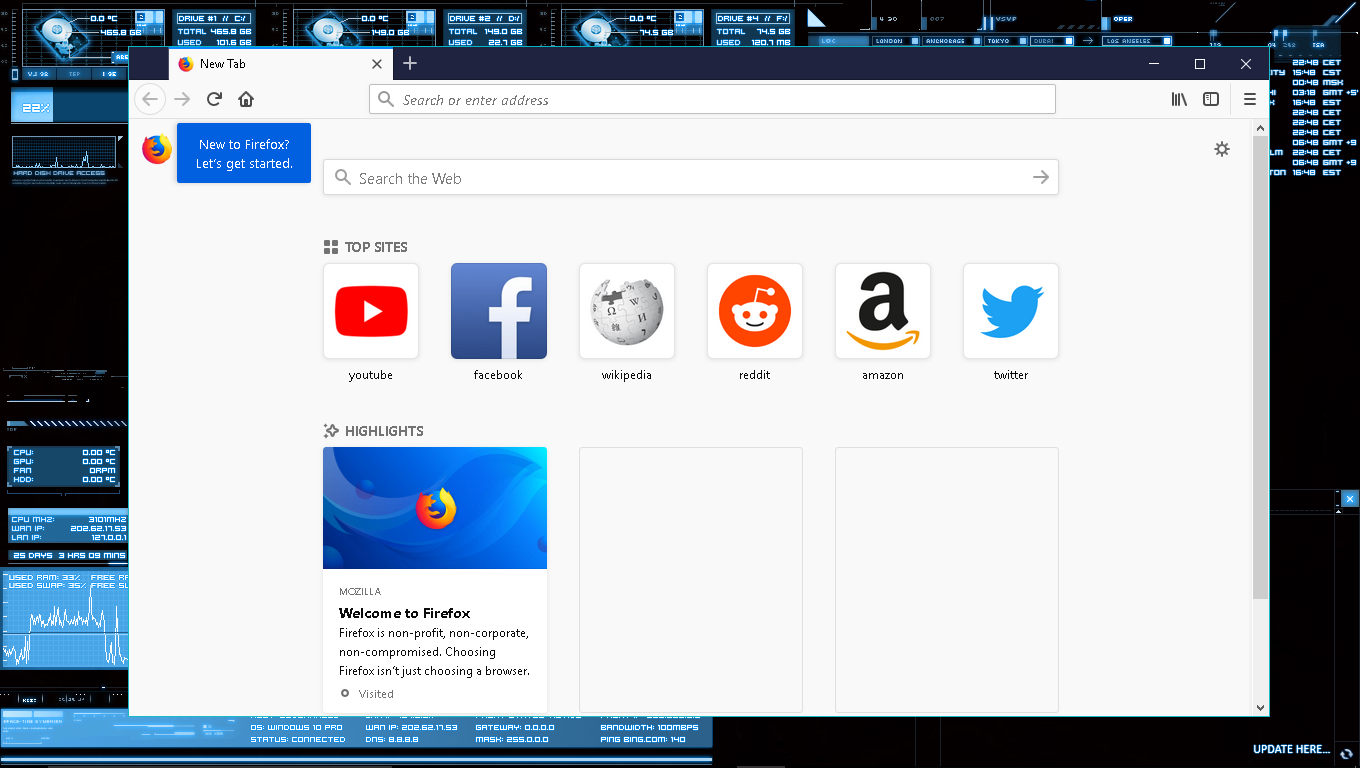Toggle the browser sidebar
This screenshot has height=768, width=1360.
(1211, 99)
